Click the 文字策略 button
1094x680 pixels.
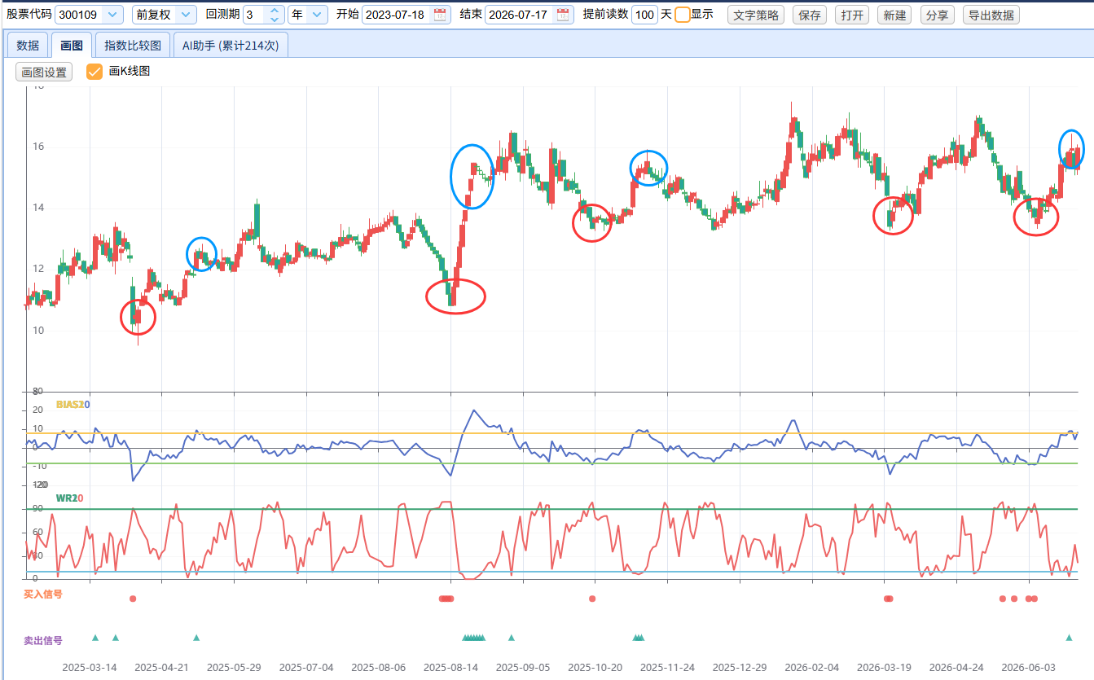[x=756, y=15]
